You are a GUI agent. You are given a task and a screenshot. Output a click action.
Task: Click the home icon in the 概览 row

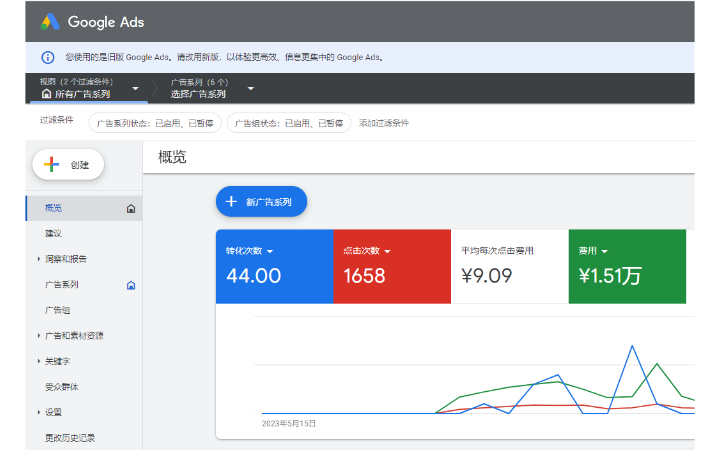click(x=131, y=208)
